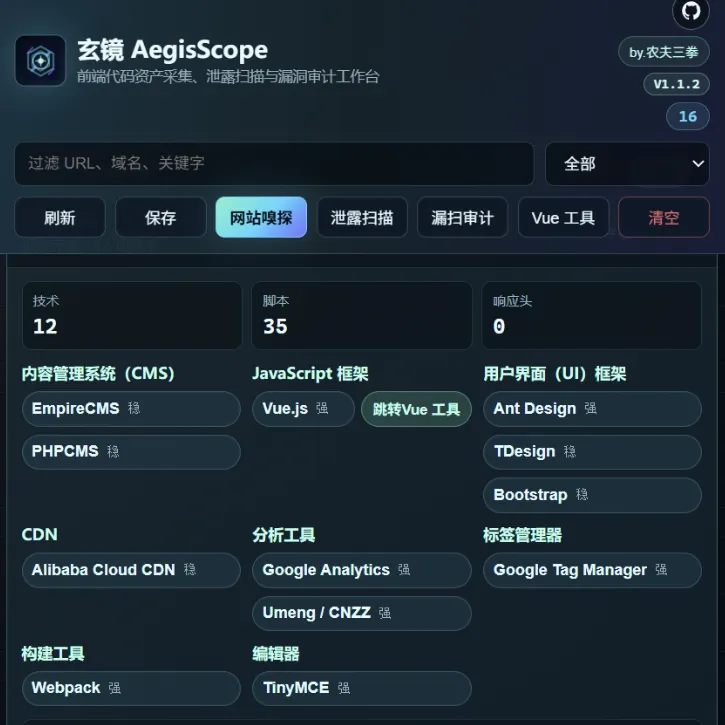Open the filter dropdown showing 全部
The width and height of the screenshot is (725, 725).
627,164
